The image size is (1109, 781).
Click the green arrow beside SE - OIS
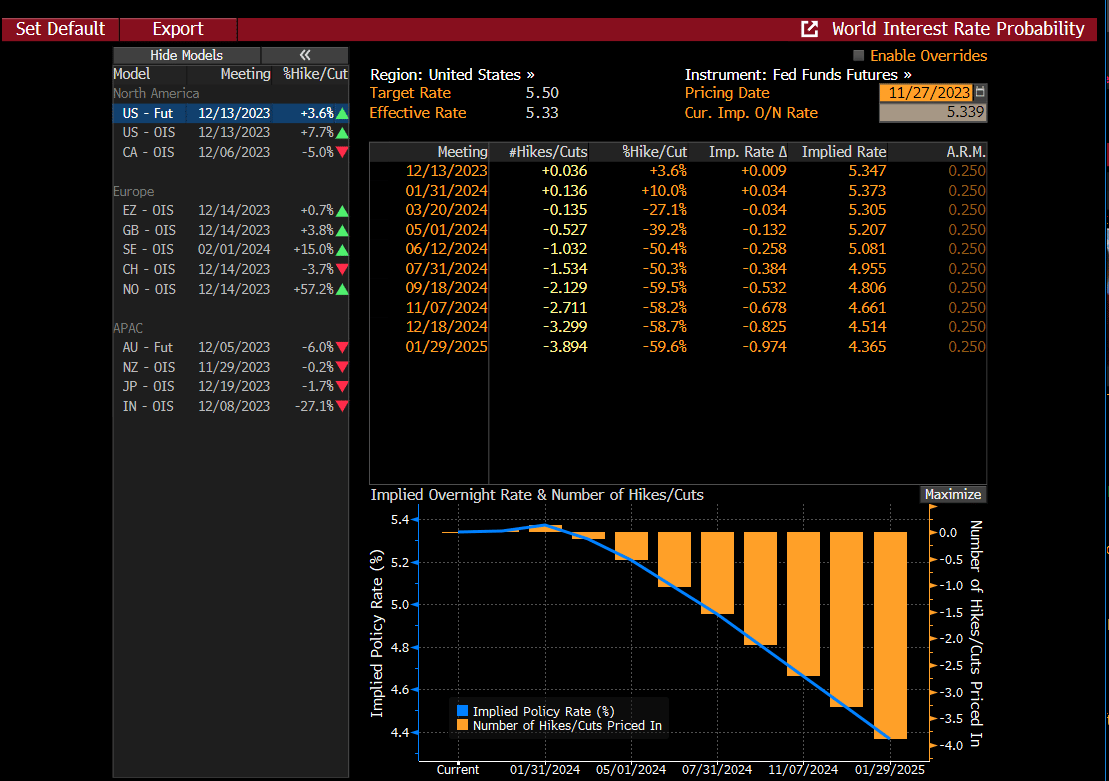point(342,250)
